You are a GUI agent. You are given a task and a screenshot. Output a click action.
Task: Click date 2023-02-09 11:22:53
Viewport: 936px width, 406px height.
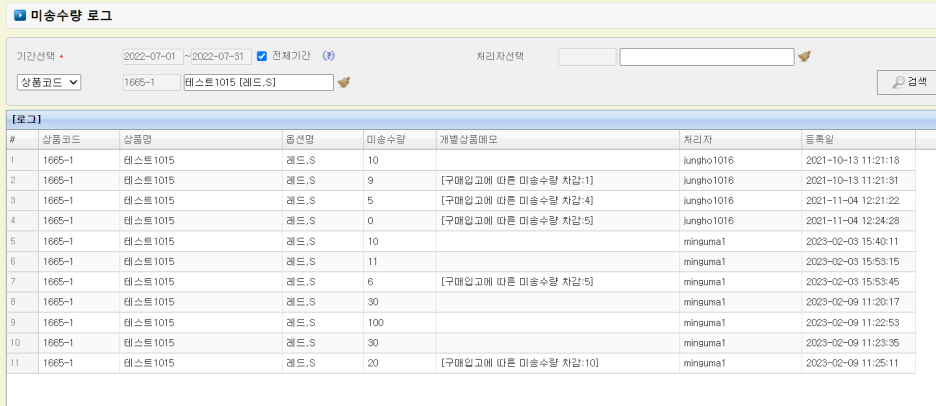[852, 322]
